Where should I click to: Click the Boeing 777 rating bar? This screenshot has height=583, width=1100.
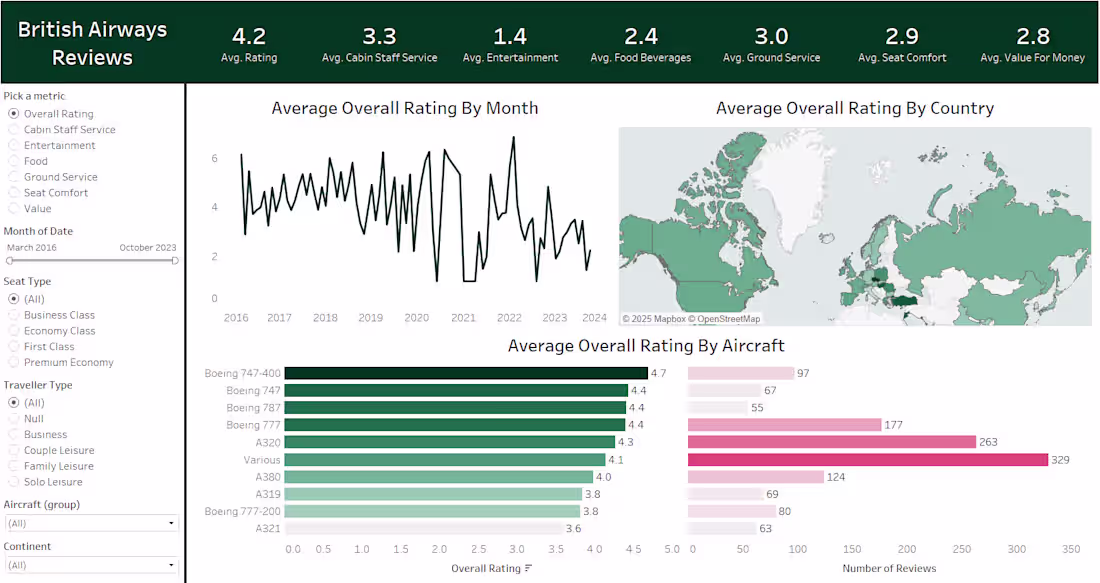455,424
